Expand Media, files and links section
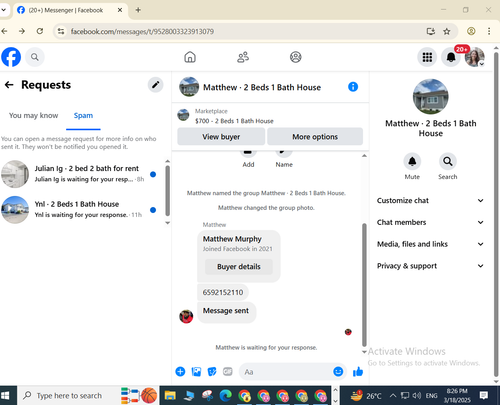500x405 pixels. tap(430, 244)
